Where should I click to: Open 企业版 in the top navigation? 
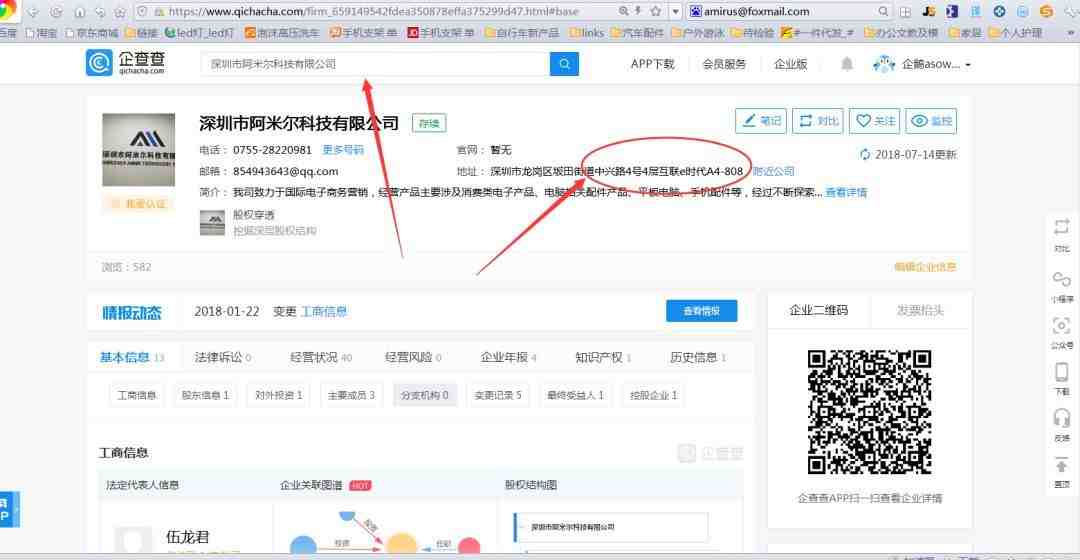[790, 64]
